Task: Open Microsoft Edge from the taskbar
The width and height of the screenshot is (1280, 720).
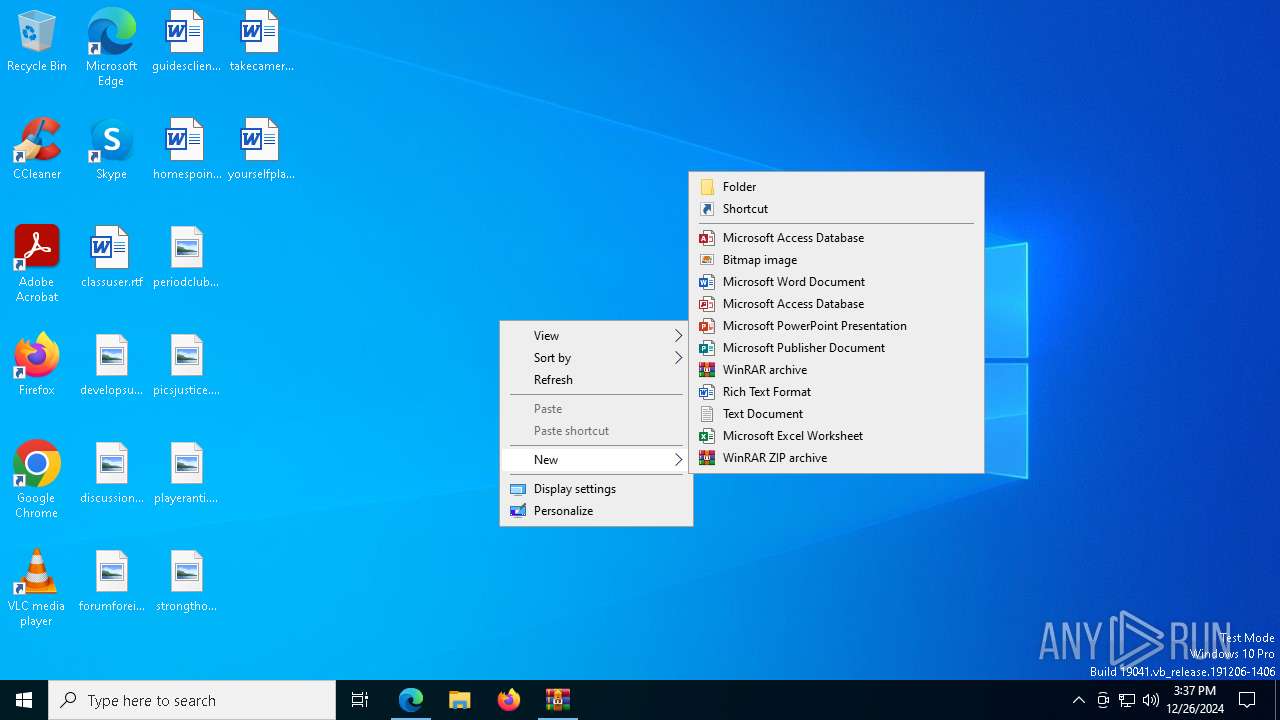Action: click(x=411, y=700)
